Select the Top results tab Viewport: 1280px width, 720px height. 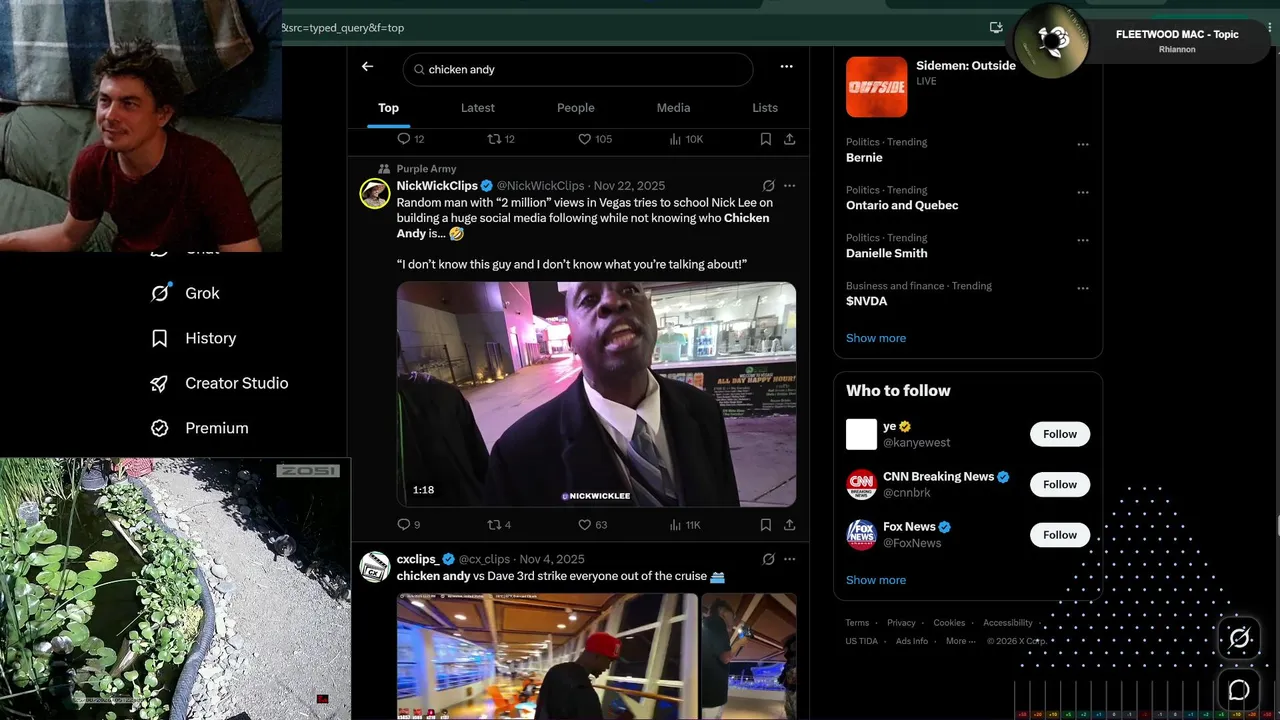pos(388,108)
